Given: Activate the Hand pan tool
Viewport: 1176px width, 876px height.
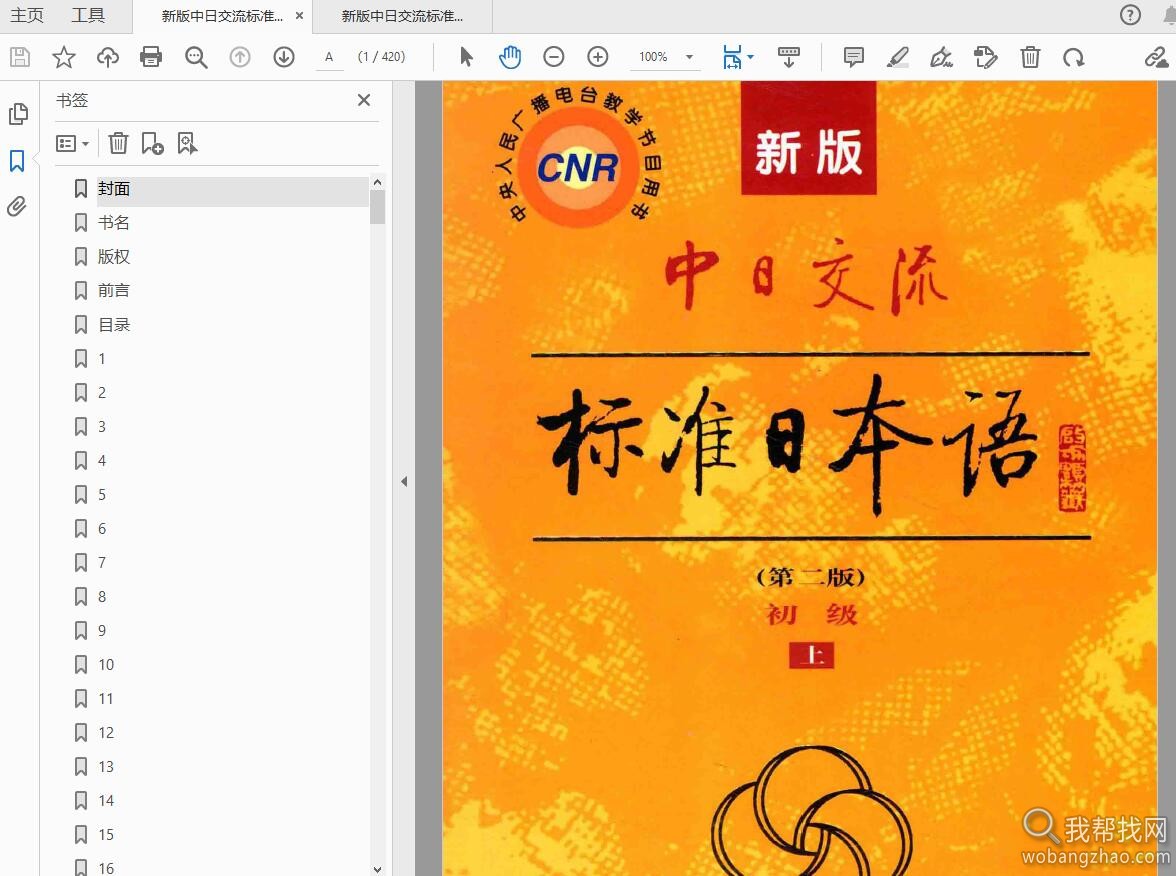Looking at the screenshot, I should [510, 57].
